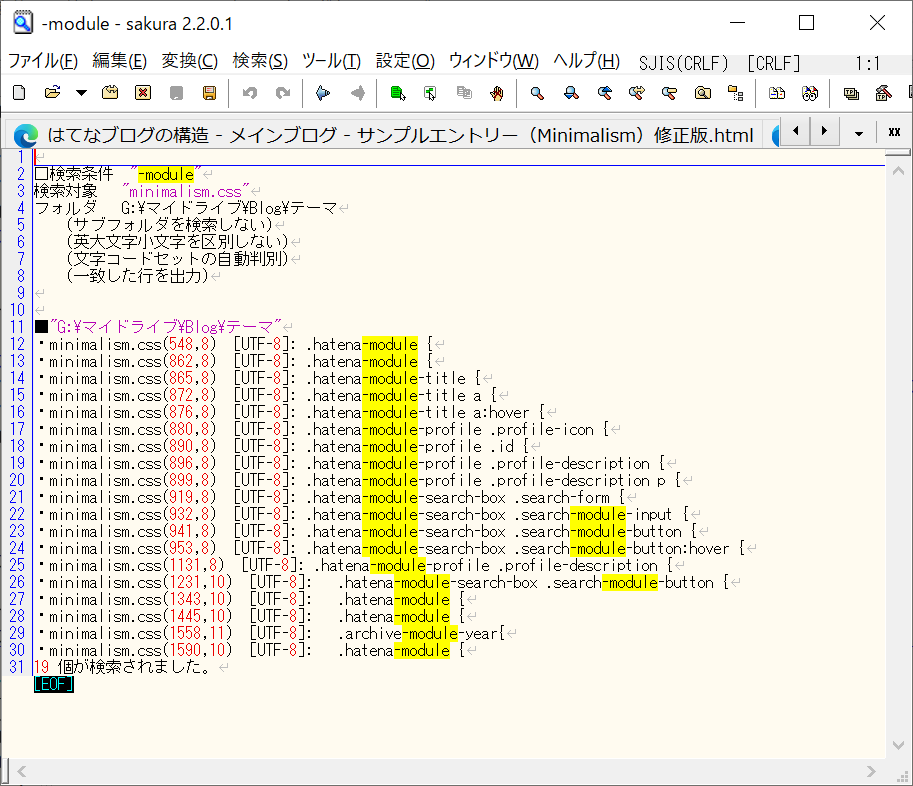Click the Find Previous magnifier icon
This screenshot has width=913, height=786.
(605, 93)
